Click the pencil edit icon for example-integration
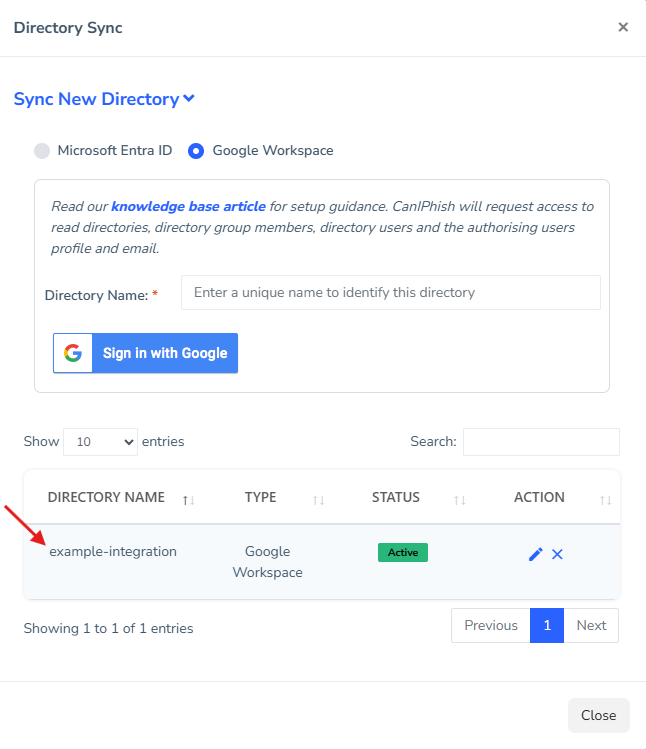 [x=535, y=554]
